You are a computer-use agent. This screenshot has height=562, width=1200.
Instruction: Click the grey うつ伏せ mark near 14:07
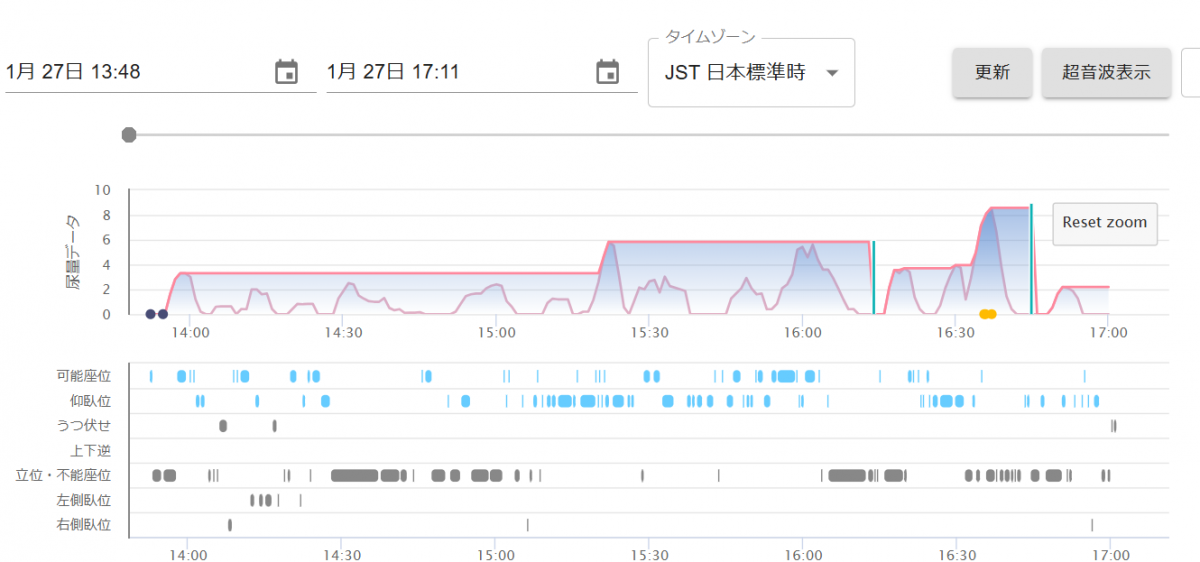[223, 426]
